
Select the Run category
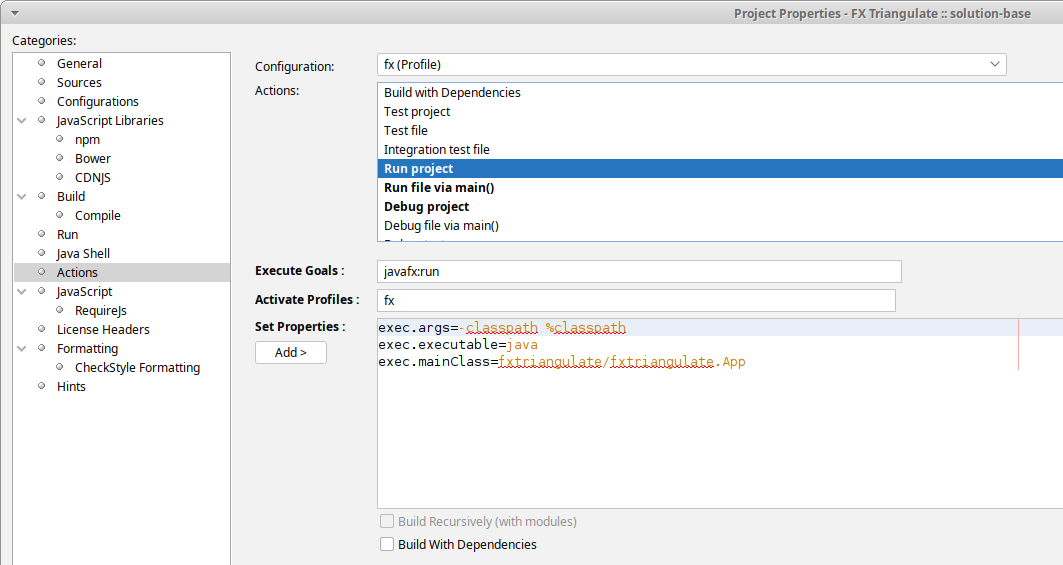pyautogui.click(x=68, y=234)
